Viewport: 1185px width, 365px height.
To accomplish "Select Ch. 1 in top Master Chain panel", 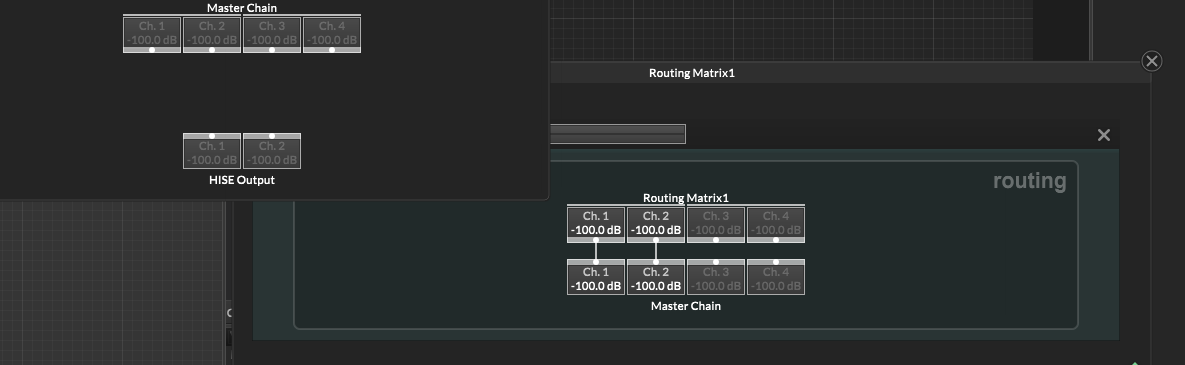I will point(152,35).
